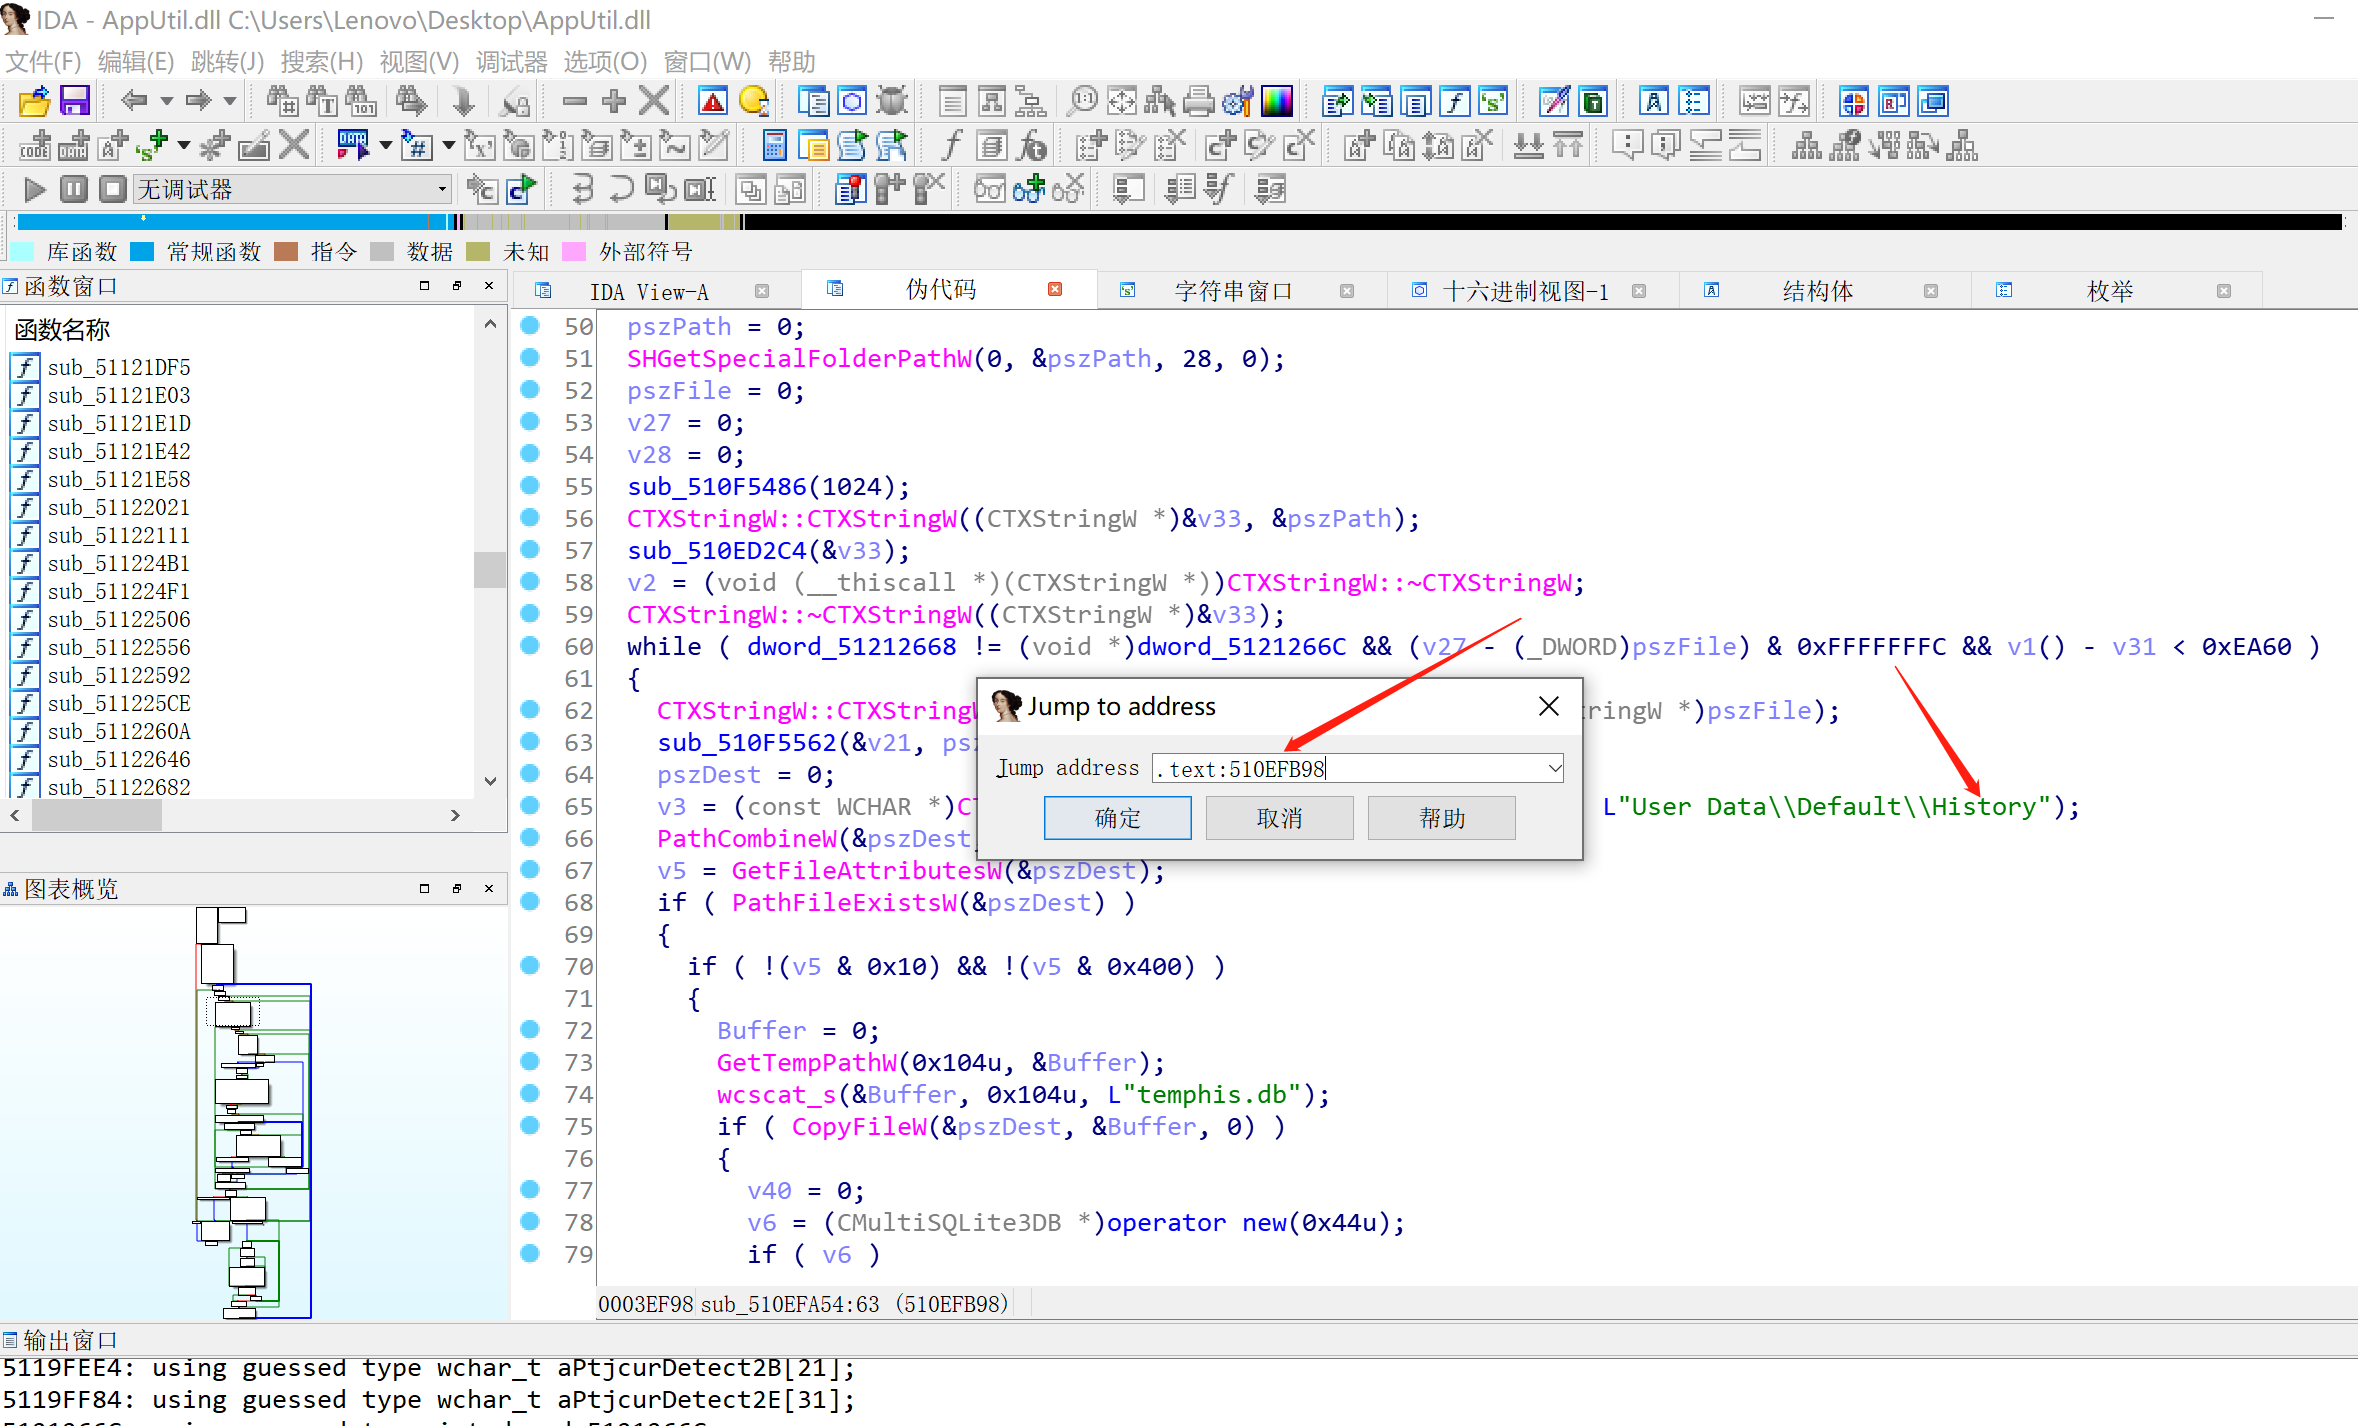Click the graph overview thumbnail
2358x1426 pixels.
(x=253, y=1112)
